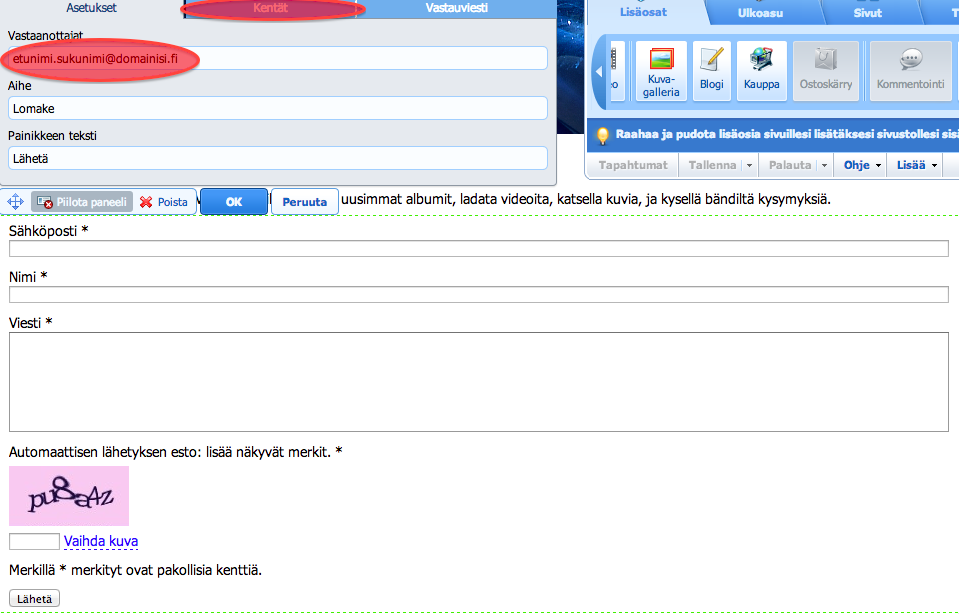Select the Blogi module icon
The height and width of the screenshot is (614, 959).
[x=711, y=71]
